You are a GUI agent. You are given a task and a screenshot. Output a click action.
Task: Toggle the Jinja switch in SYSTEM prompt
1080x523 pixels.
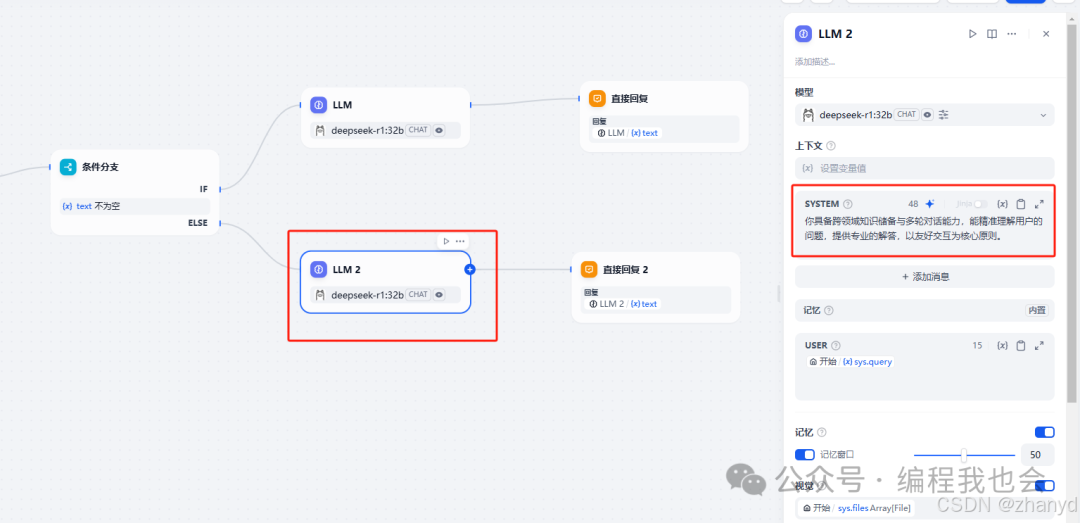(x=980, y=204)
